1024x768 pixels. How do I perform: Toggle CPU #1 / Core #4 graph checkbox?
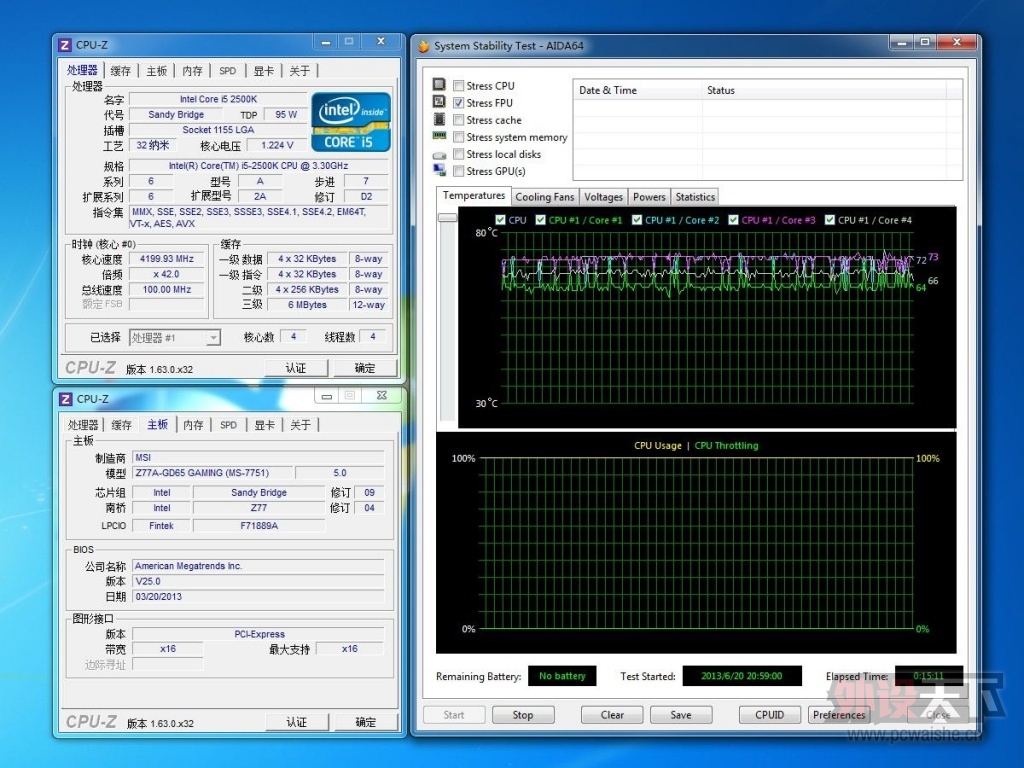[x=829, y=220]
